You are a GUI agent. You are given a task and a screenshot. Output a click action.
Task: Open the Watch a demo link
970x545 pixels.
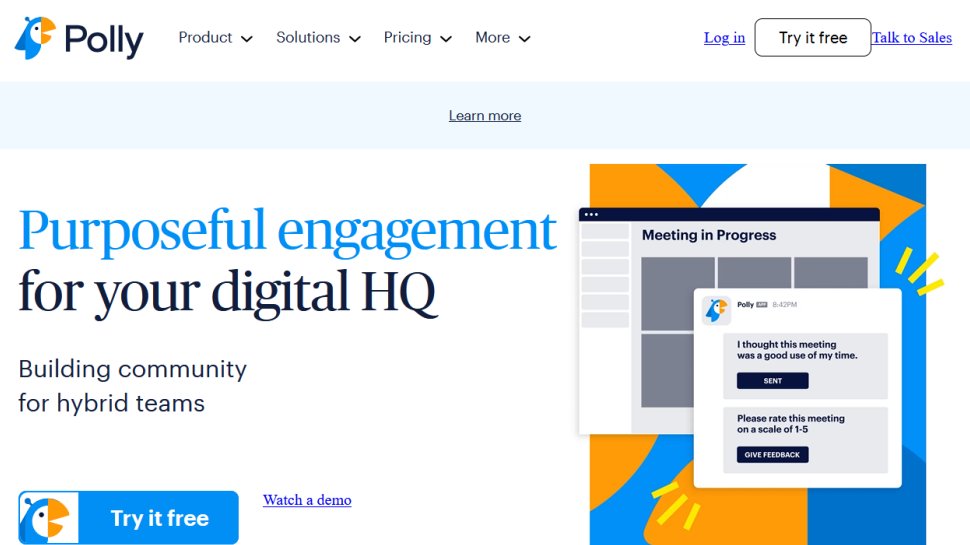(307, 500)
